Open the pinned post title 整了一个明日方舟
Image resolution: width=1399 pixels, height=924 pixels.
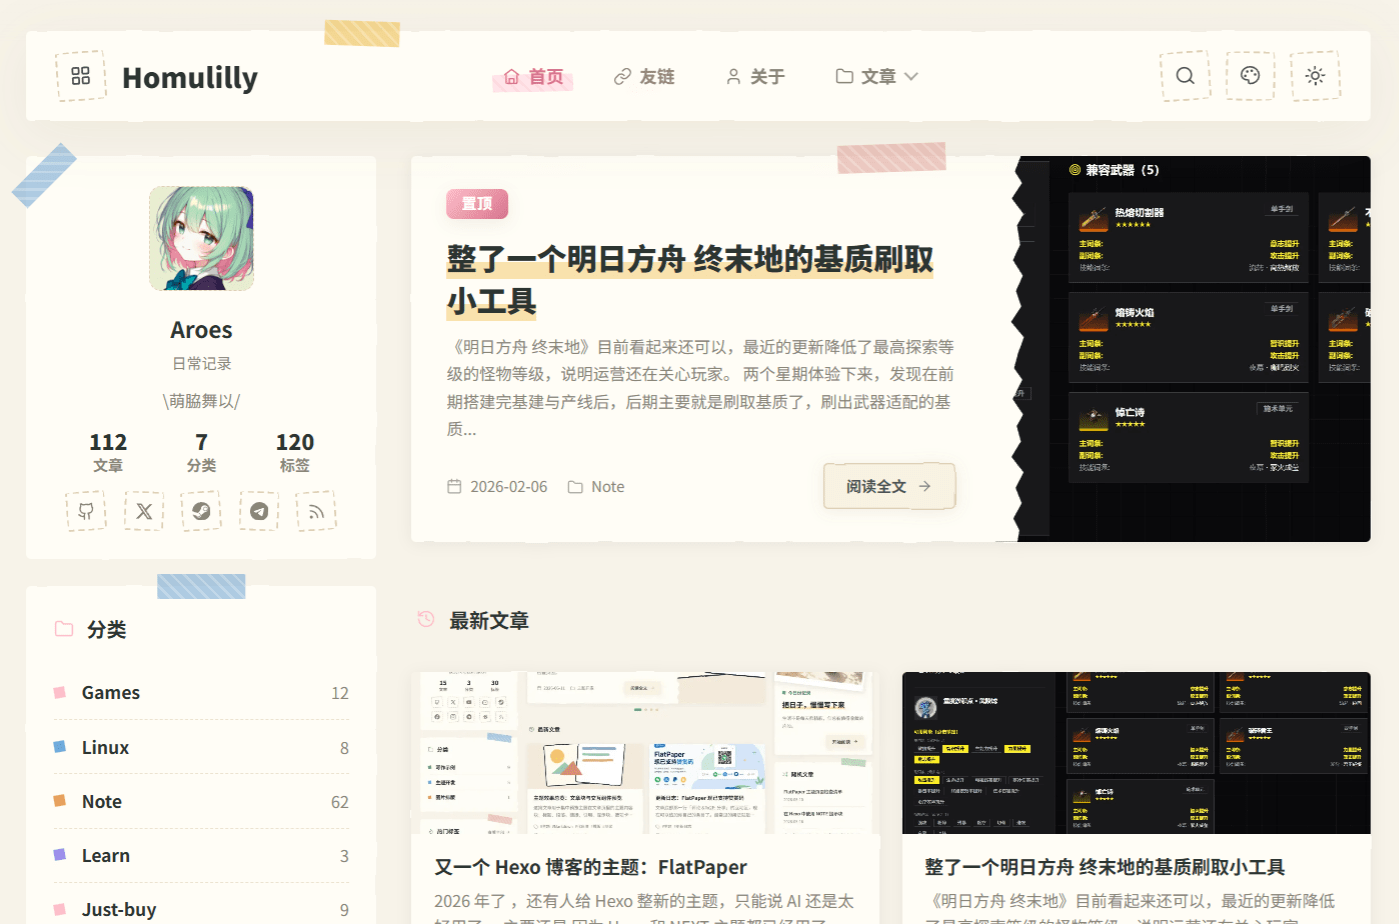(x=690, y=280)
